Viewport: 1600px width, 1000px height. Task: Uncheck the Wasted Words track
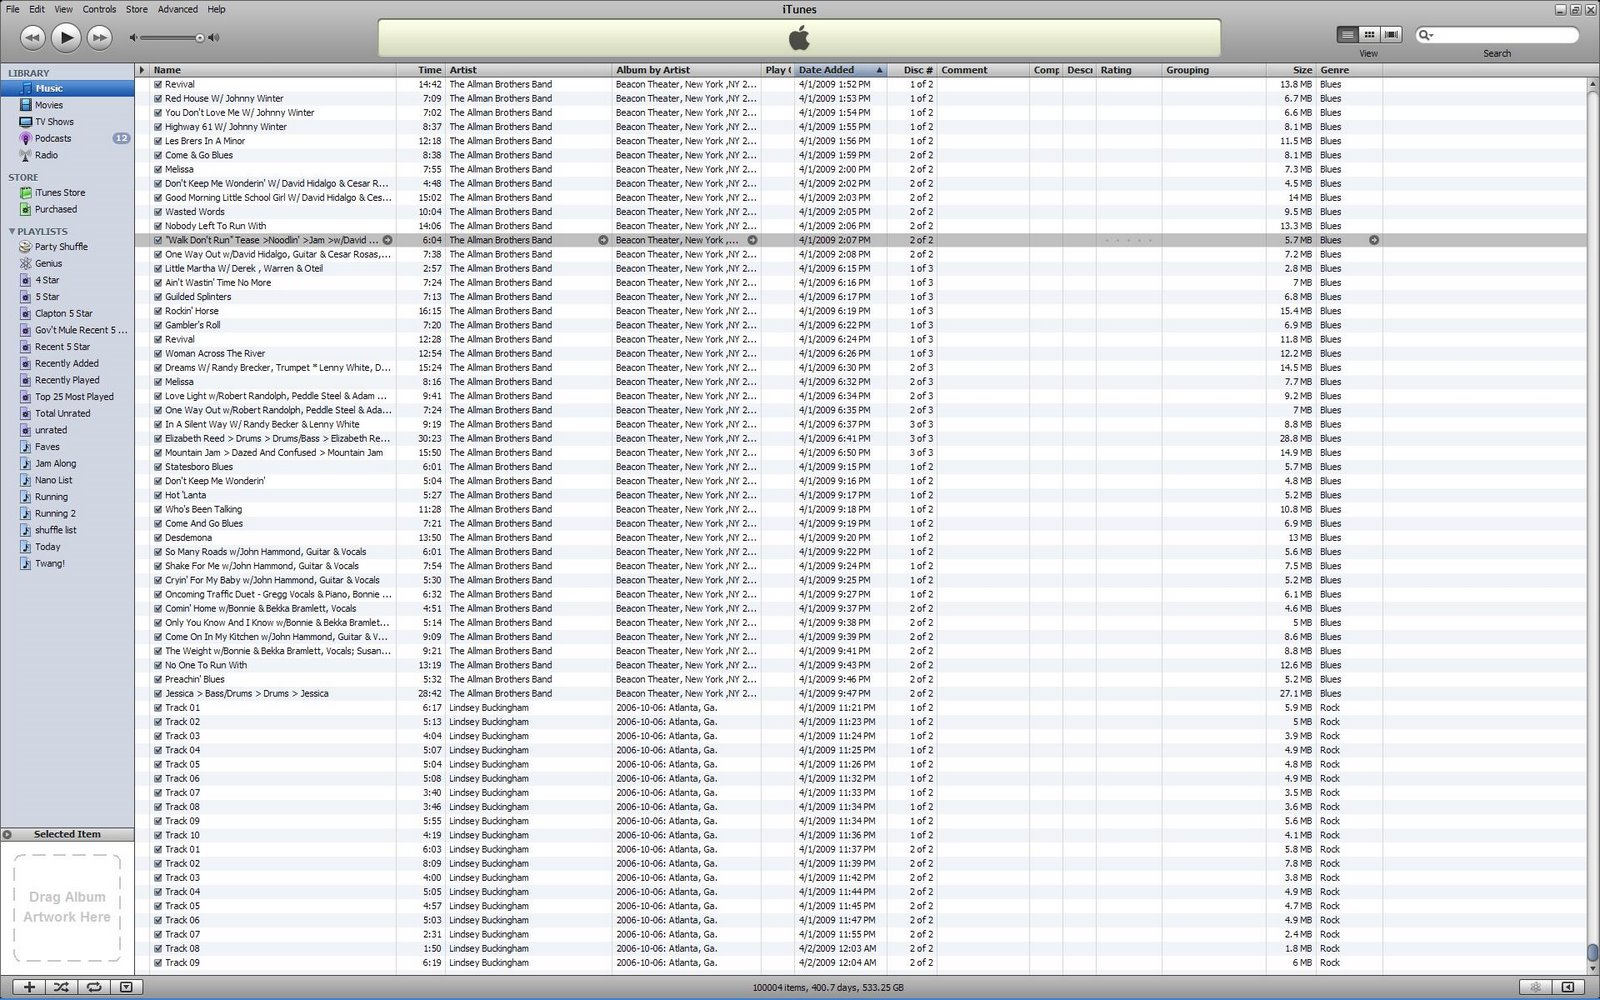tap(158, 212)
